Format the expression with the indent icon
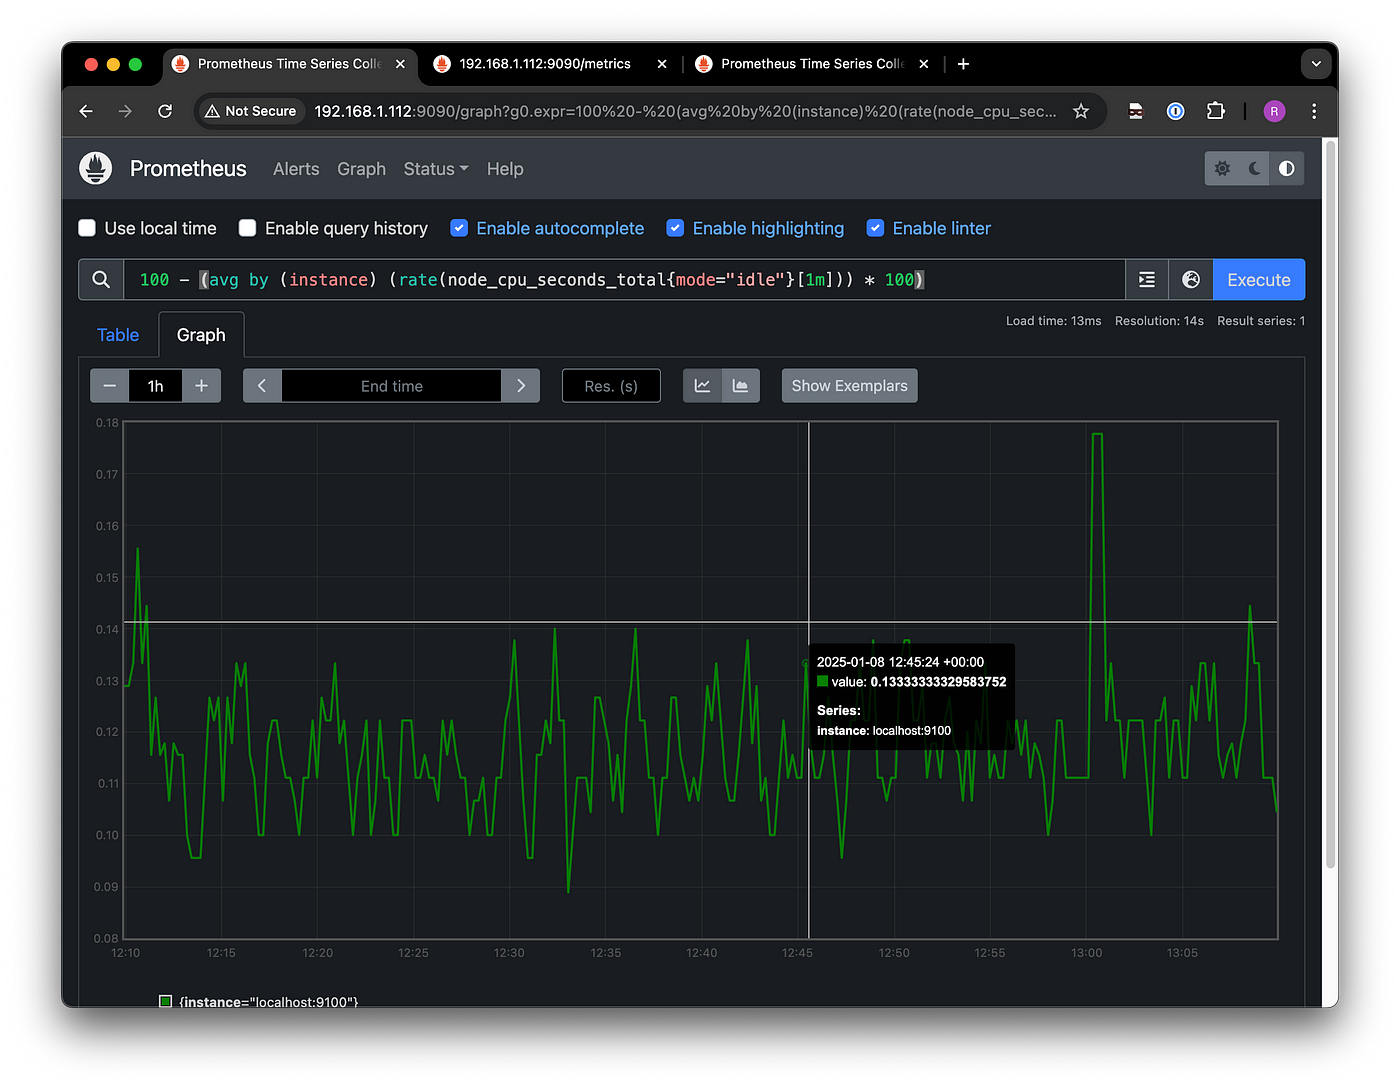1400x1089 pixels. tap(1147, 280)
